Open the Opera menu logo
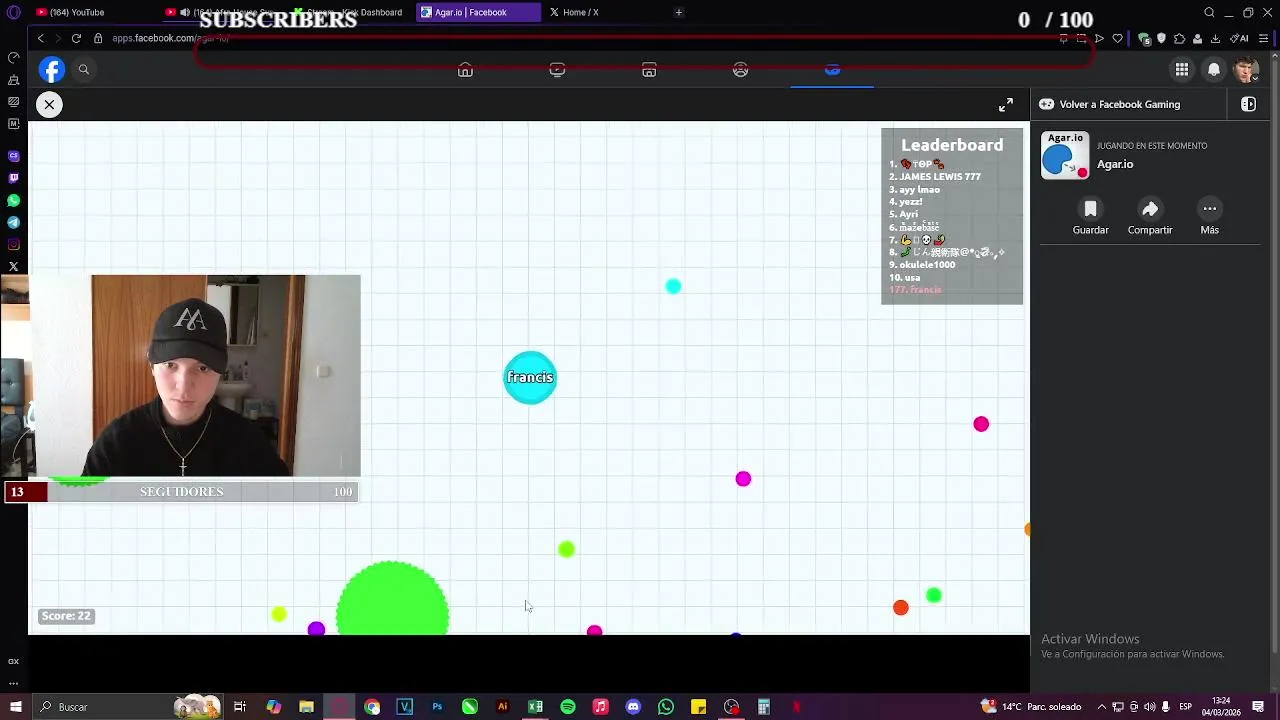1280x720 pixels. (x=14, y=12)
